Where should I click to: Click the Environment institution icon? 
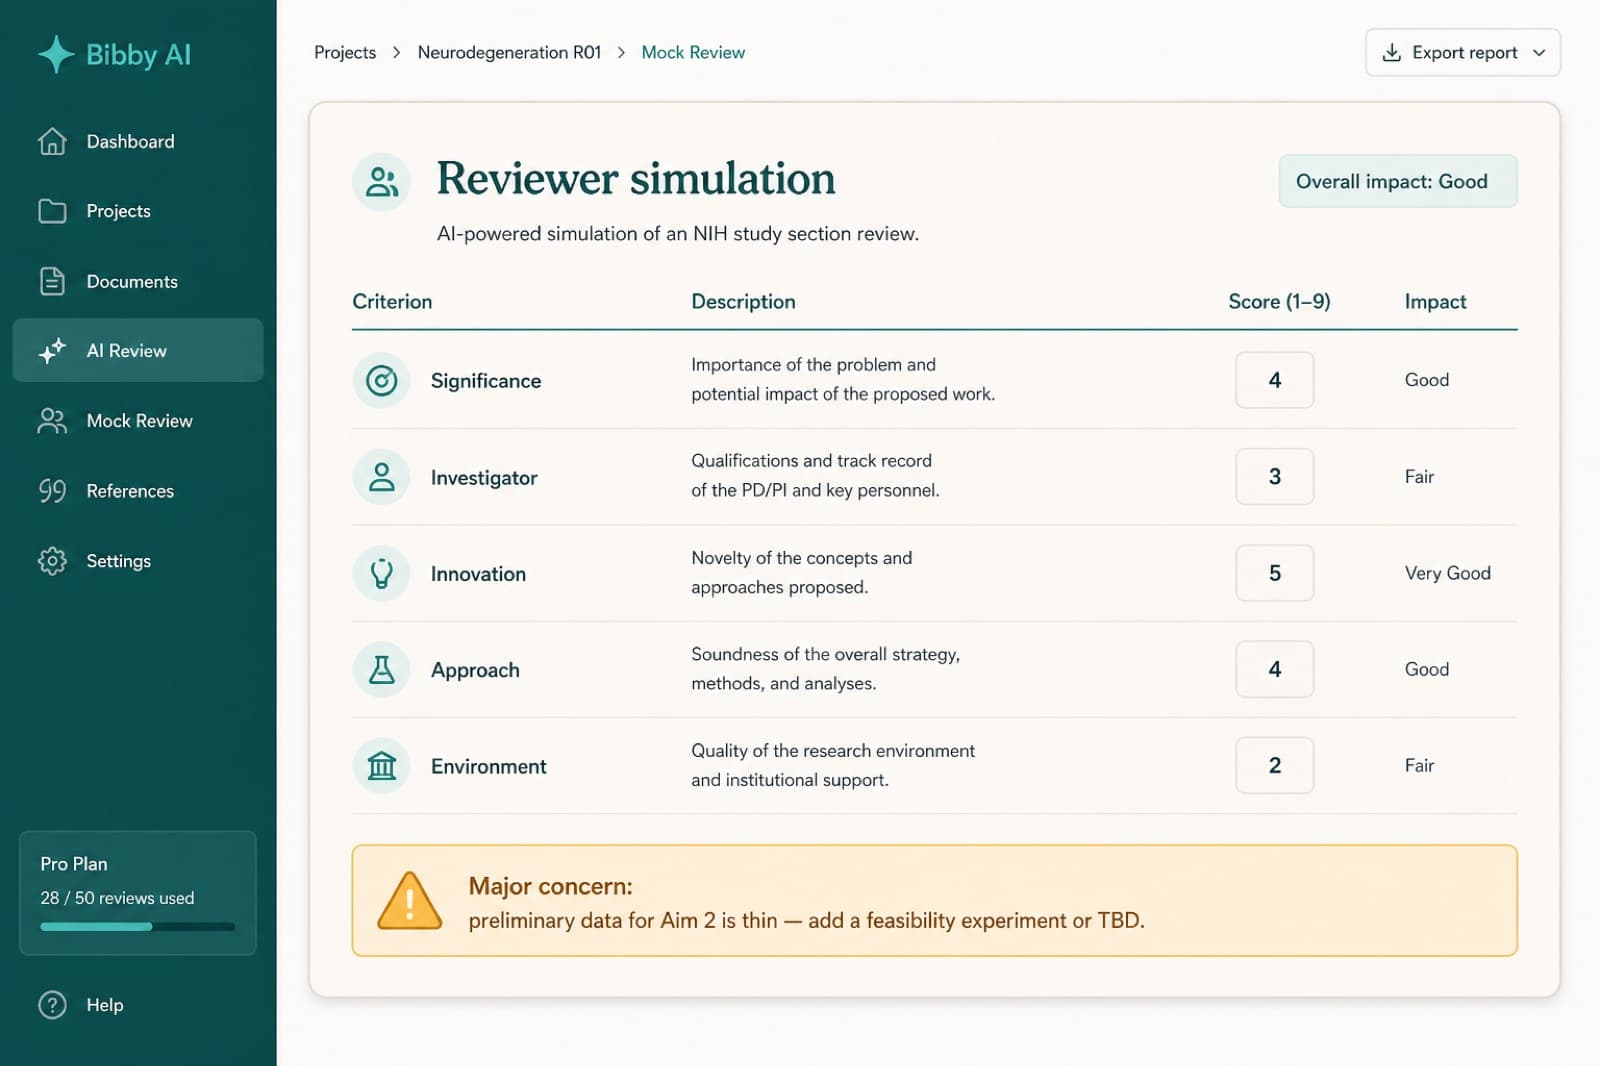click(x=381, y=766)
